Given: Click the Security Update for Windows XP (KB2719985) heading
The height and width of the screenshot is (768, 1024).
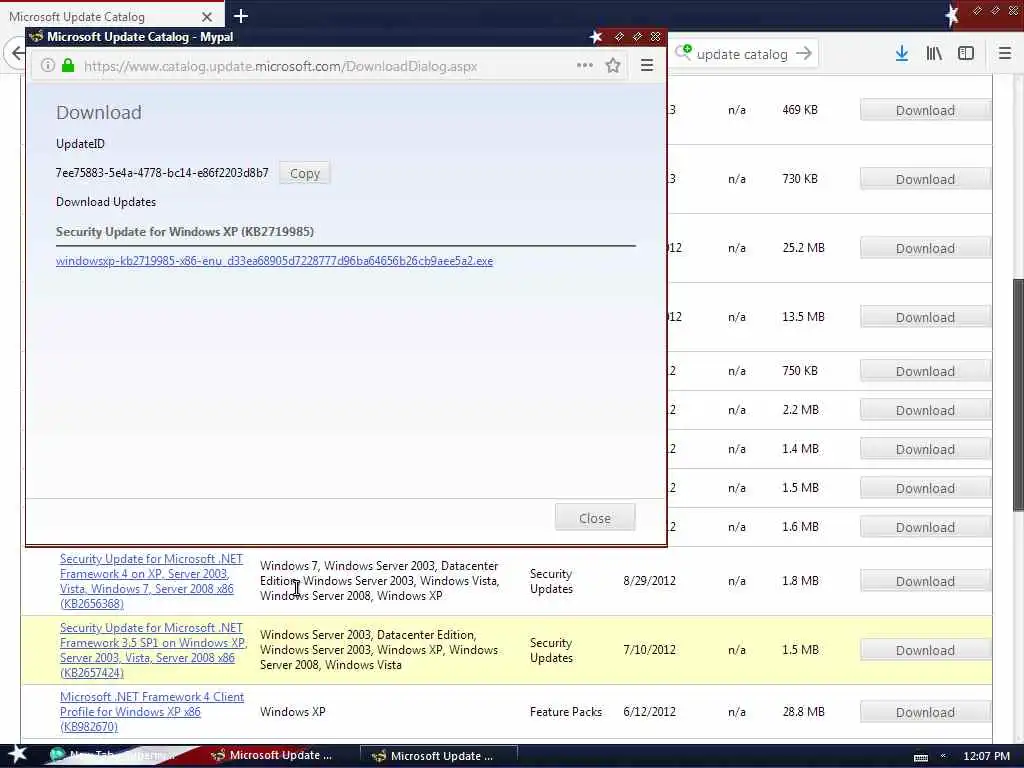Looking at the screenshot, I should point(185,232).
